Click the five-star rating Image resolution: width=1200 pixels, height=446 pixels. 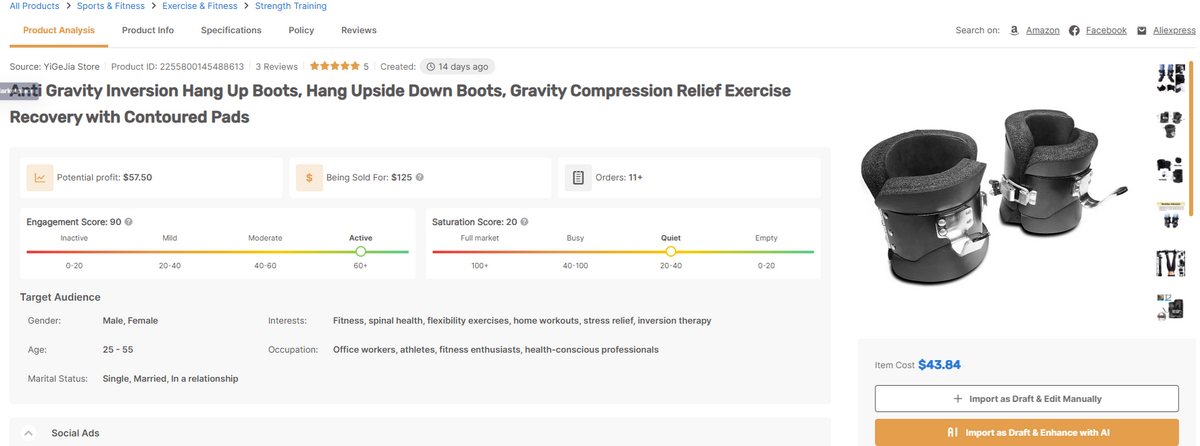pos(334,67)
